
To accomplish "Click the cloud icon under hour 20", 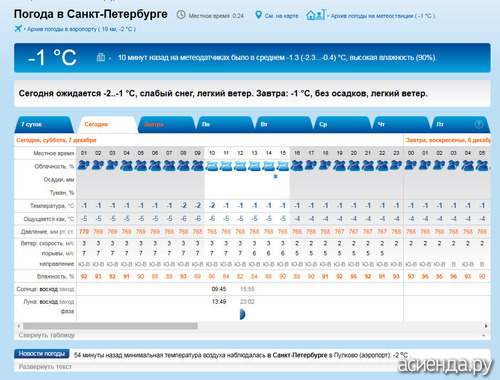I will coord(354,165).
